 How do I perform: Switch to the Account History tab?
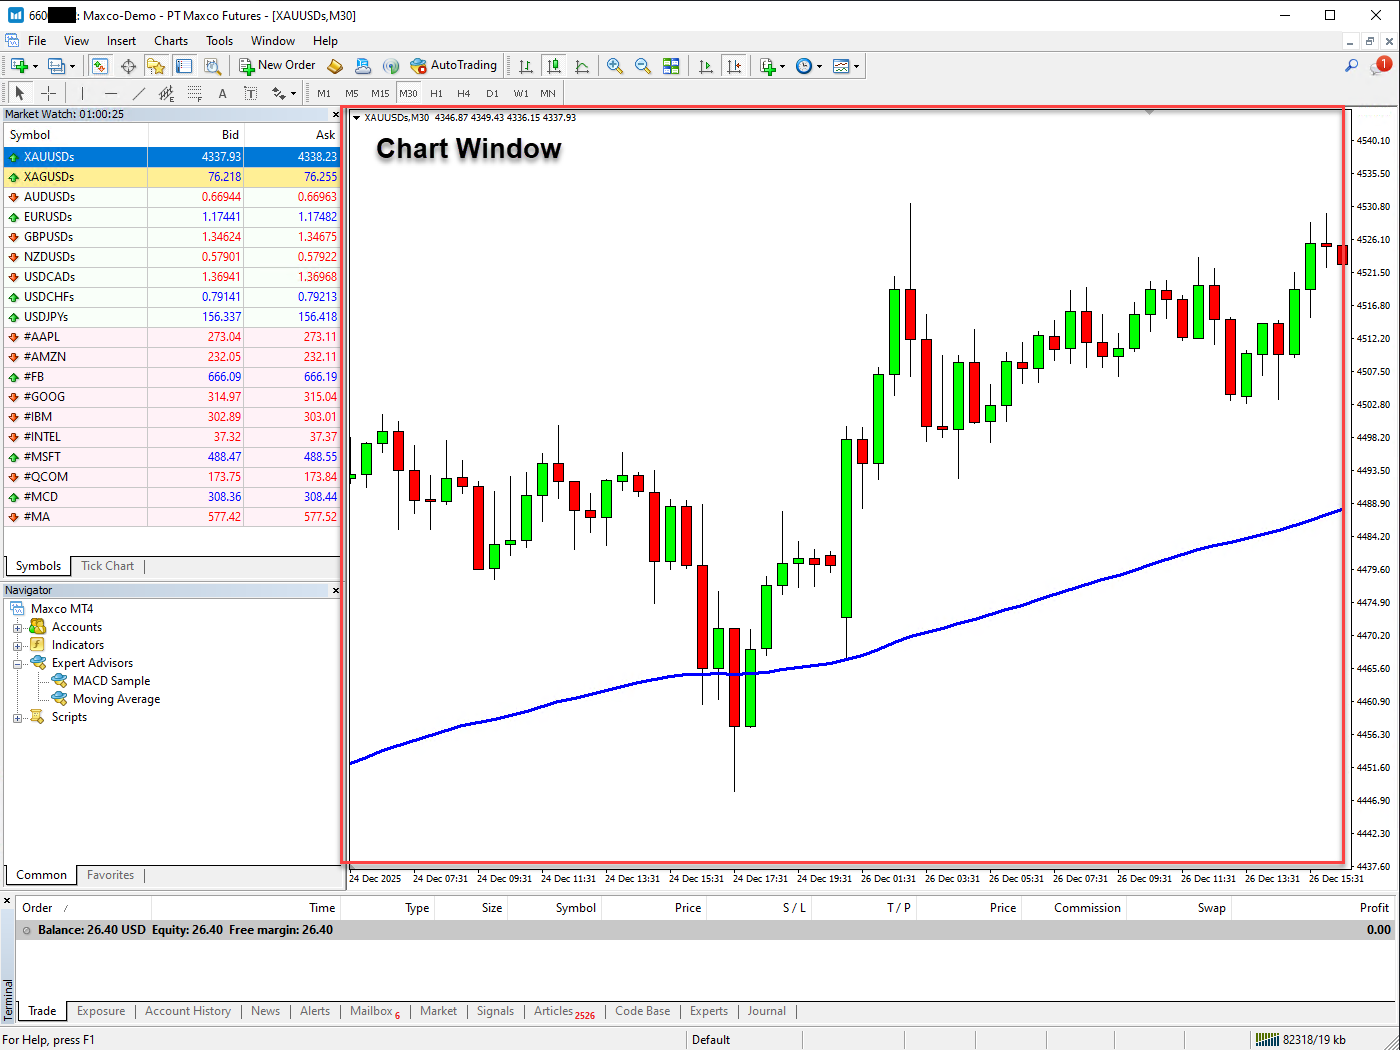pyautogui.click(x=187, y=1011)
